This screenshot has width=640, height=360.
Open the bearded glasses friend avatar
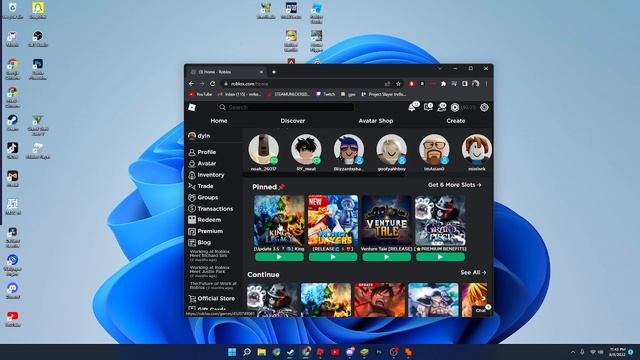coord(434,150)
